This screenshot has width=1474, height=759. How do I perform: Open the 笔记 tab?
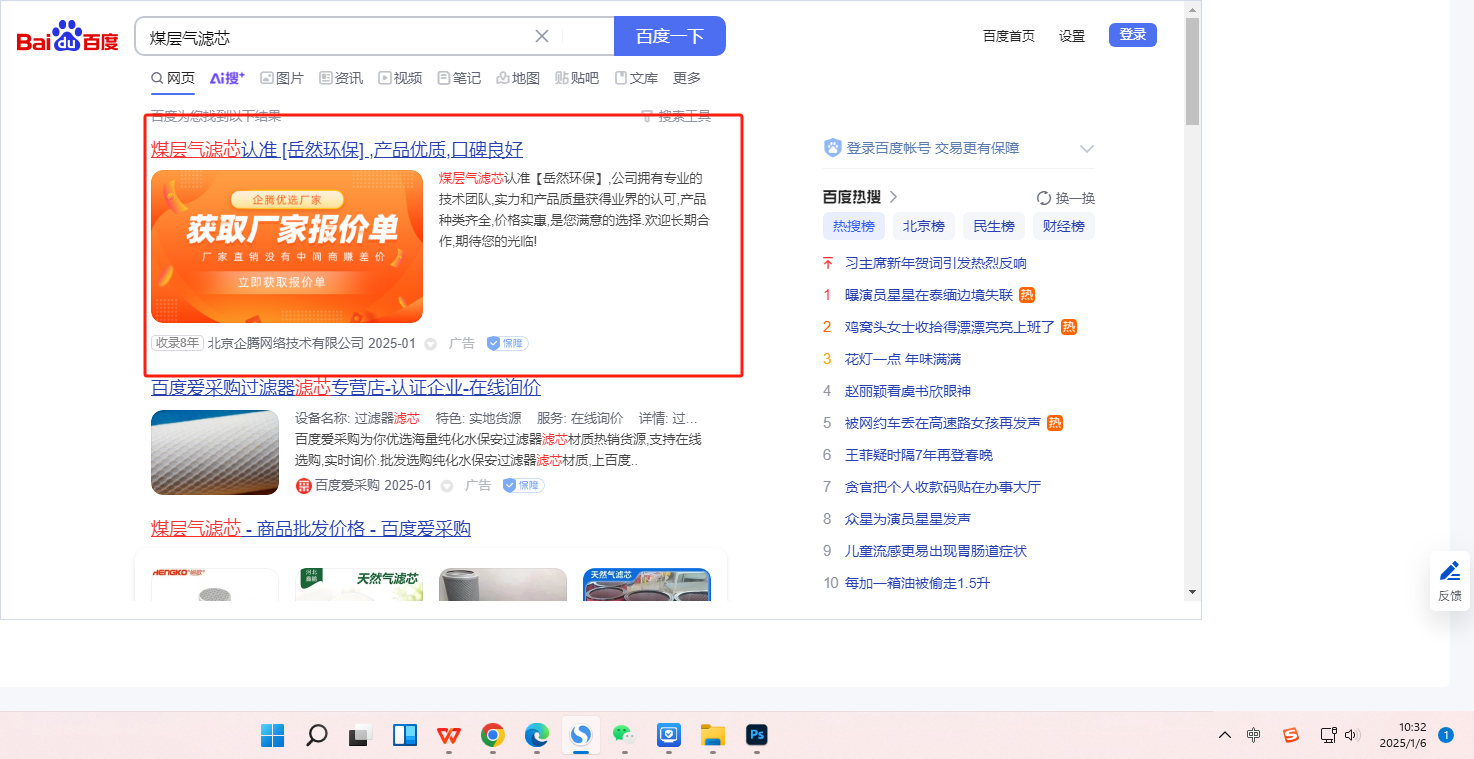459,78
